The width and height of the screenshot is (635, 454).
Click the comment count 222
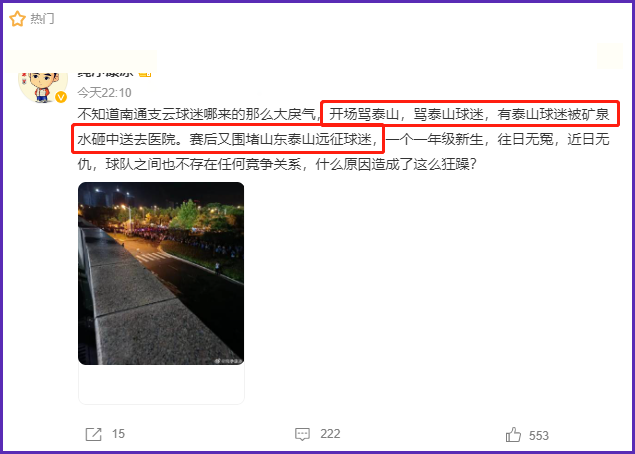pyautogui.click(x=330, y=434)
